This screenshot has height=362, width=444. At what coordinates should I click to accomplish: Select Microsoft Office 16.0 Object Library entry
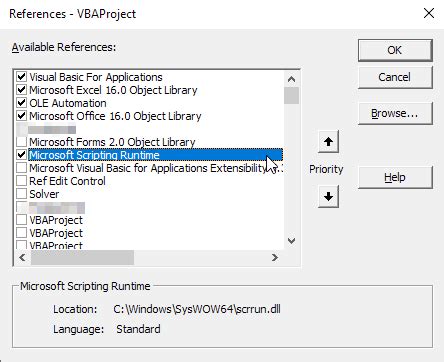[x=115, y=116]
